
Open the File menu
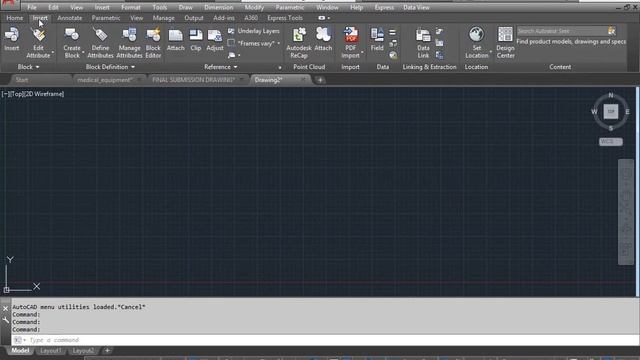[32, 7]
